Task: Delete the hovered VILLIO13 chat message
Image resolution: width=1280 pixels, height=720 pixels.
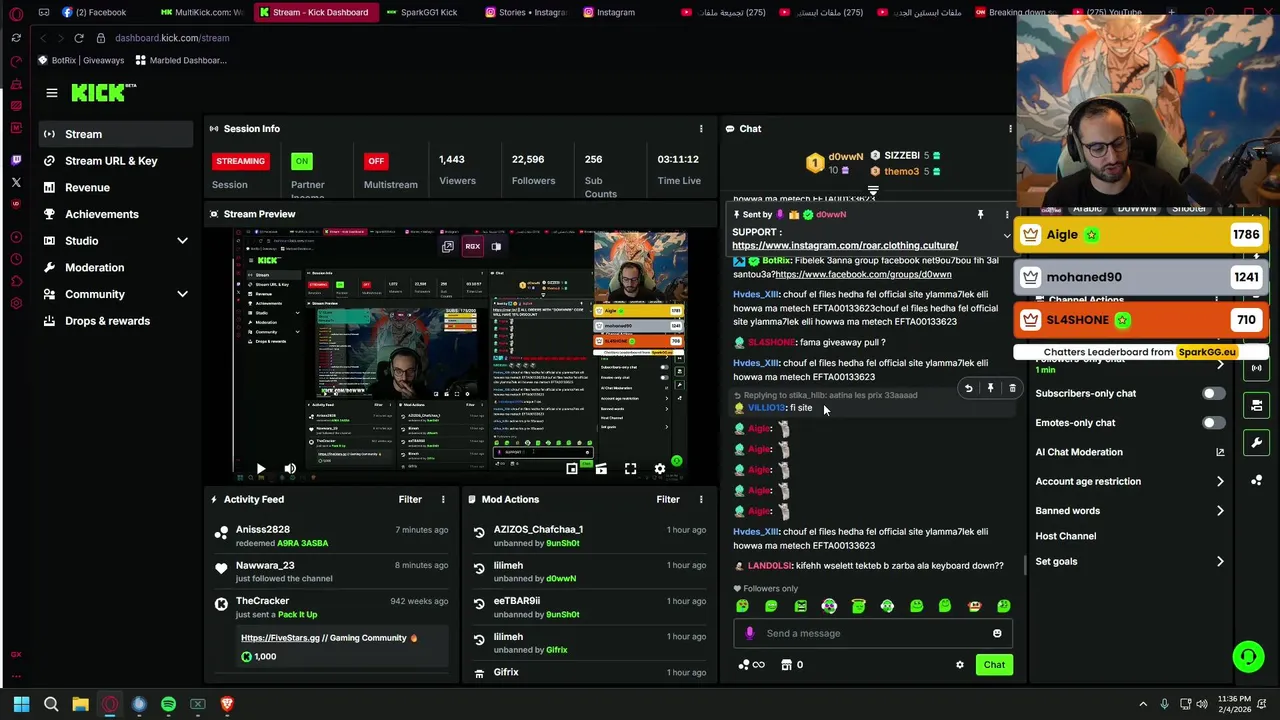Action: pyautogui.click(x=1012, y=388)
